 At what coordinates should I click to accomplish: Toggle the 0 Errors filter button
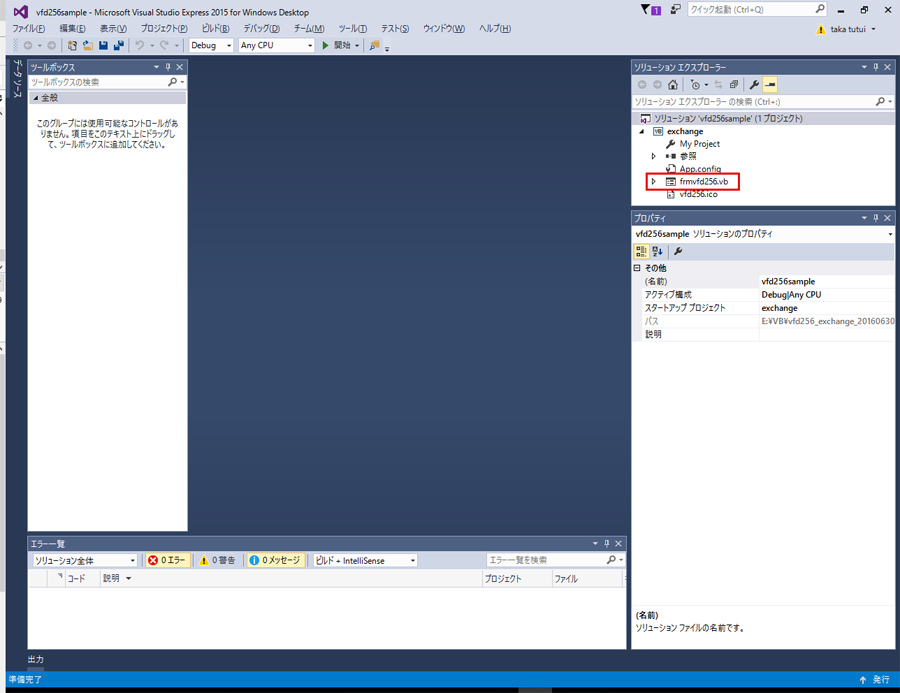click(167, 560)
